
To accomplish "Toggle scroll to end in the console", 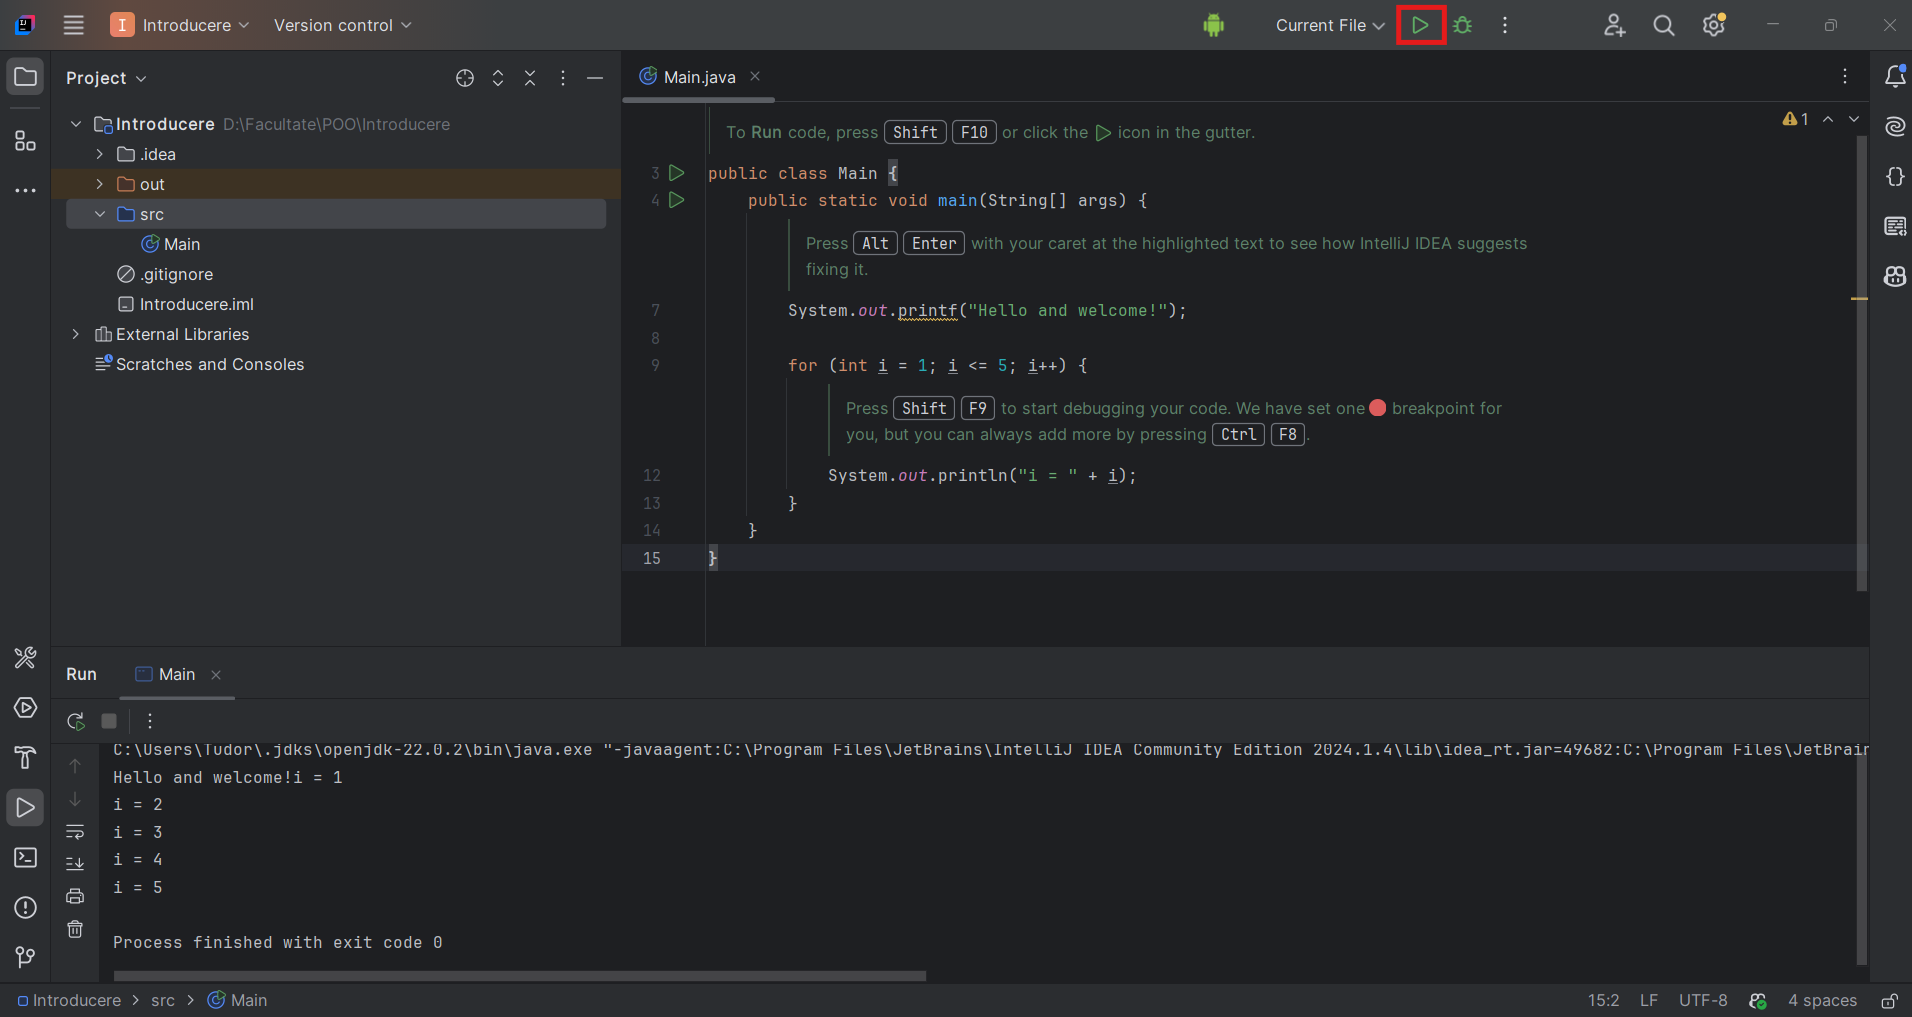I will click(75, 863).
